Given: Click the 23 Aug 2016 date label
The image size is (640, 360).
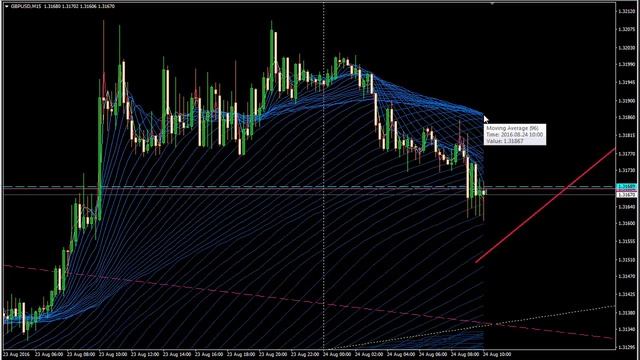Looking at the screenshot, I should (17, 354).
